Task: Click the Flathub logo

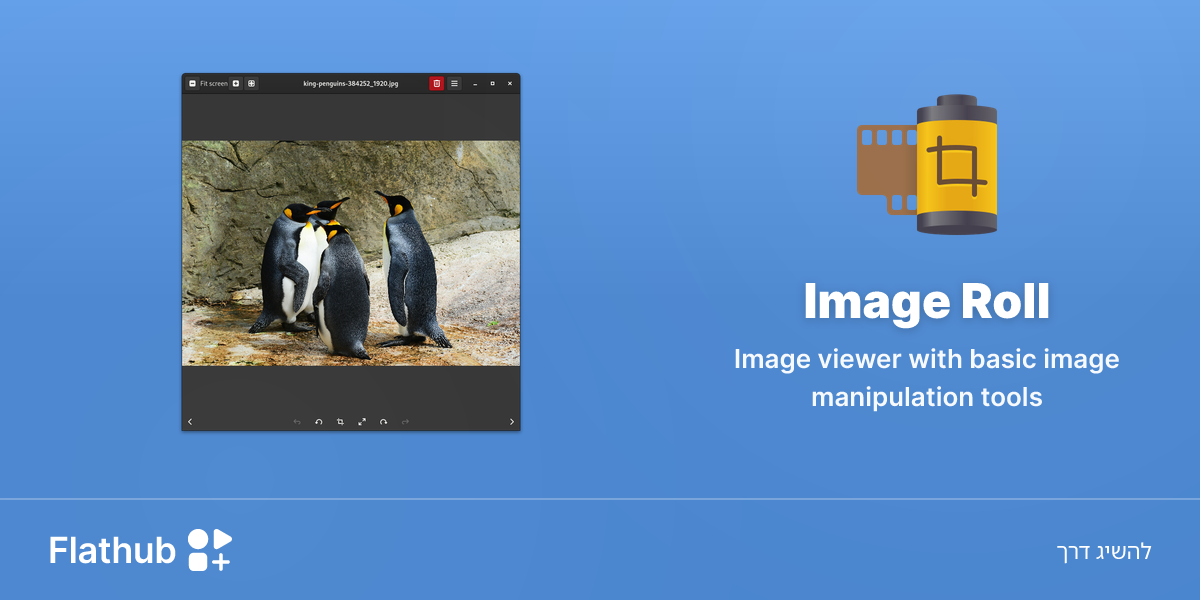Action: pos(140,550)
